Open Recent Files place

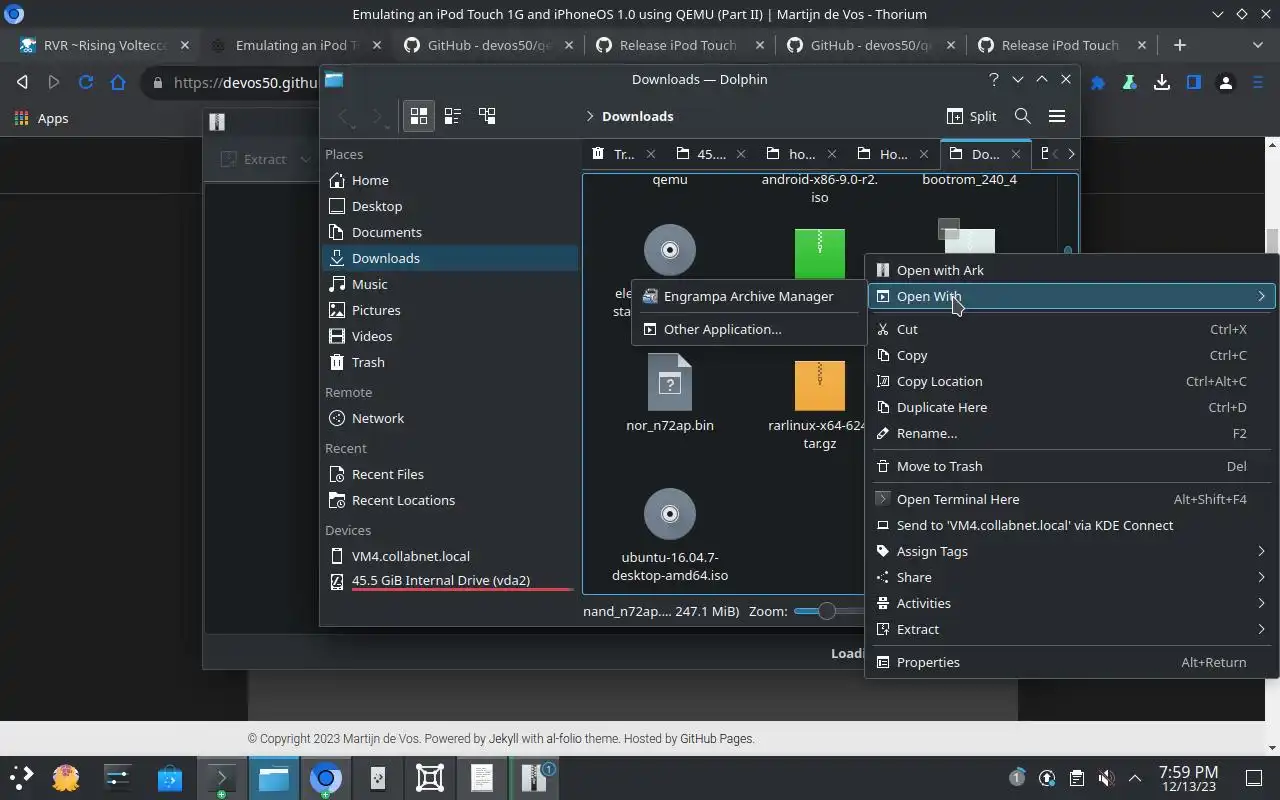click(450, 474)
